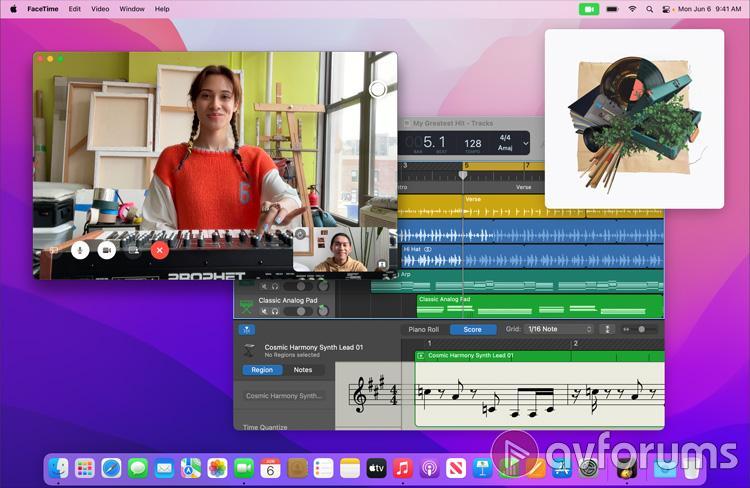Click the Classic Analog Pad track icon
This screenshot has width=750, height=488.
(x=246, y=306)
